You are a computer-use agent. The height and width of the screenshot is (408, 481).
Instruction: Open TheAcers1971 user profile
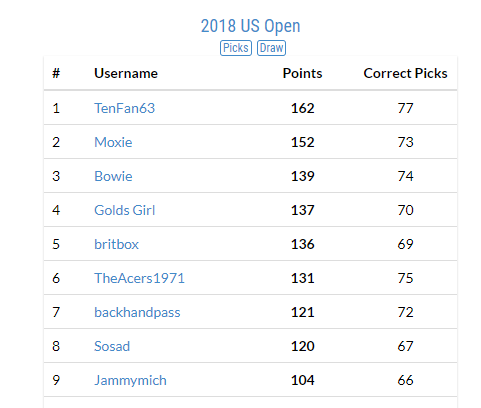(x=139, y=278)
